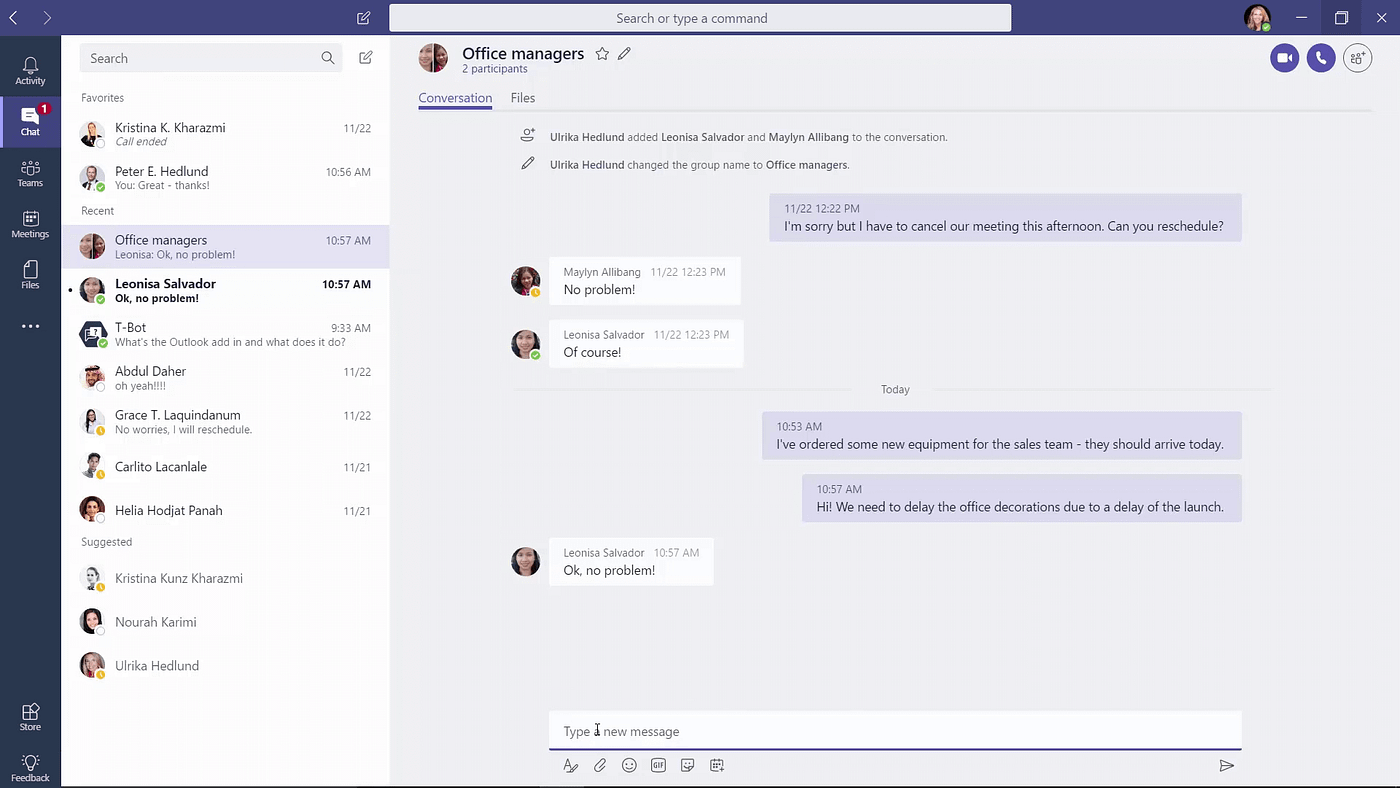This screenshot has width=1400, height=788.
Task: Send the message
Action: pos(1226,765)
